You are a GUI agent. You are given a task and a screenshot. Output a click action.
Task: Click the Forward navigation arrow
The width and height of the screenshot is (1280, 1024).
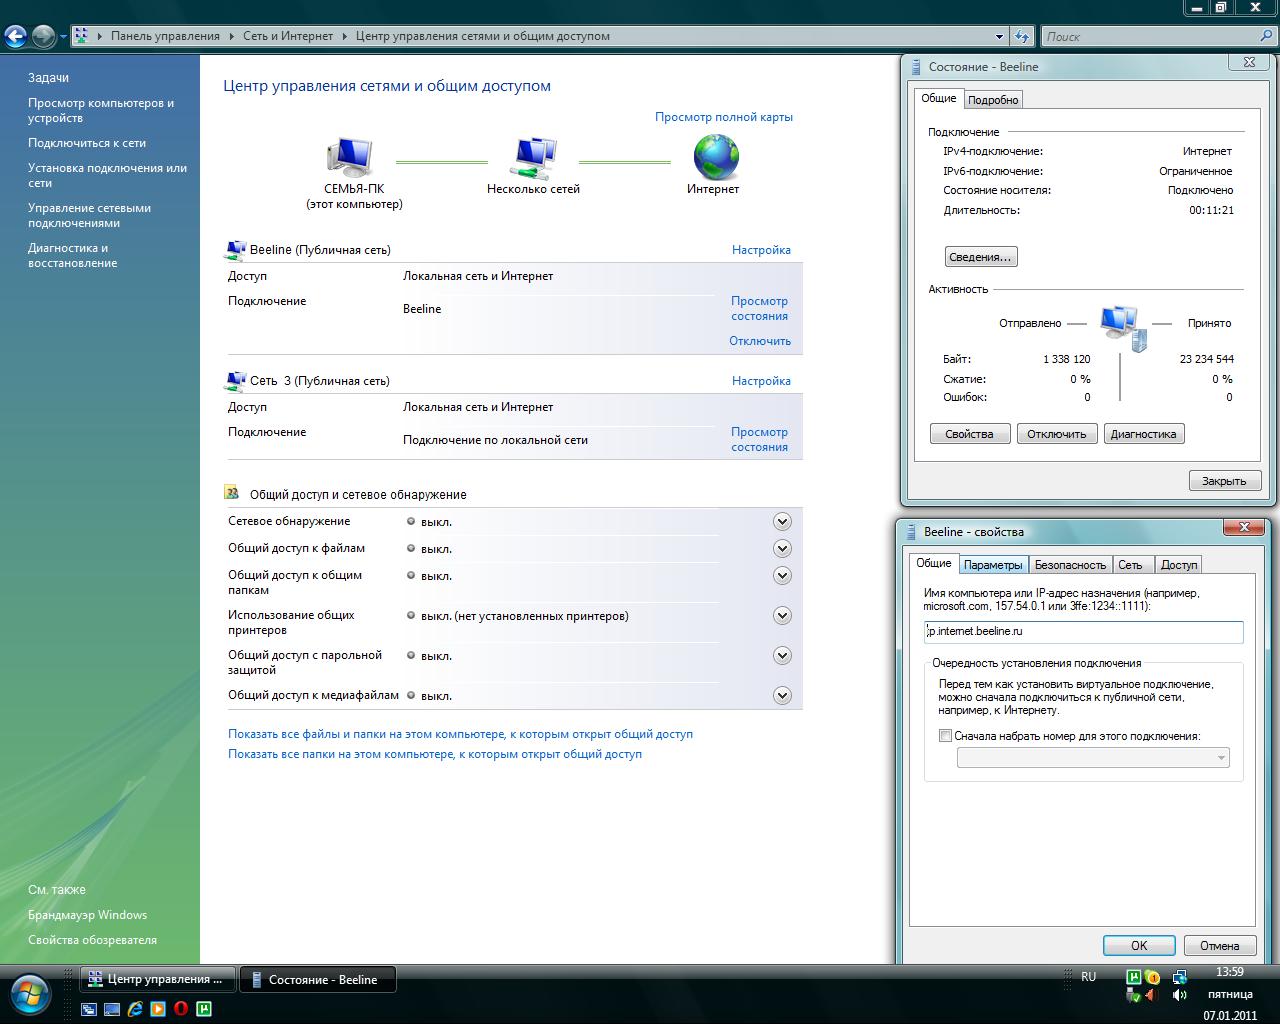pos(43,37)
